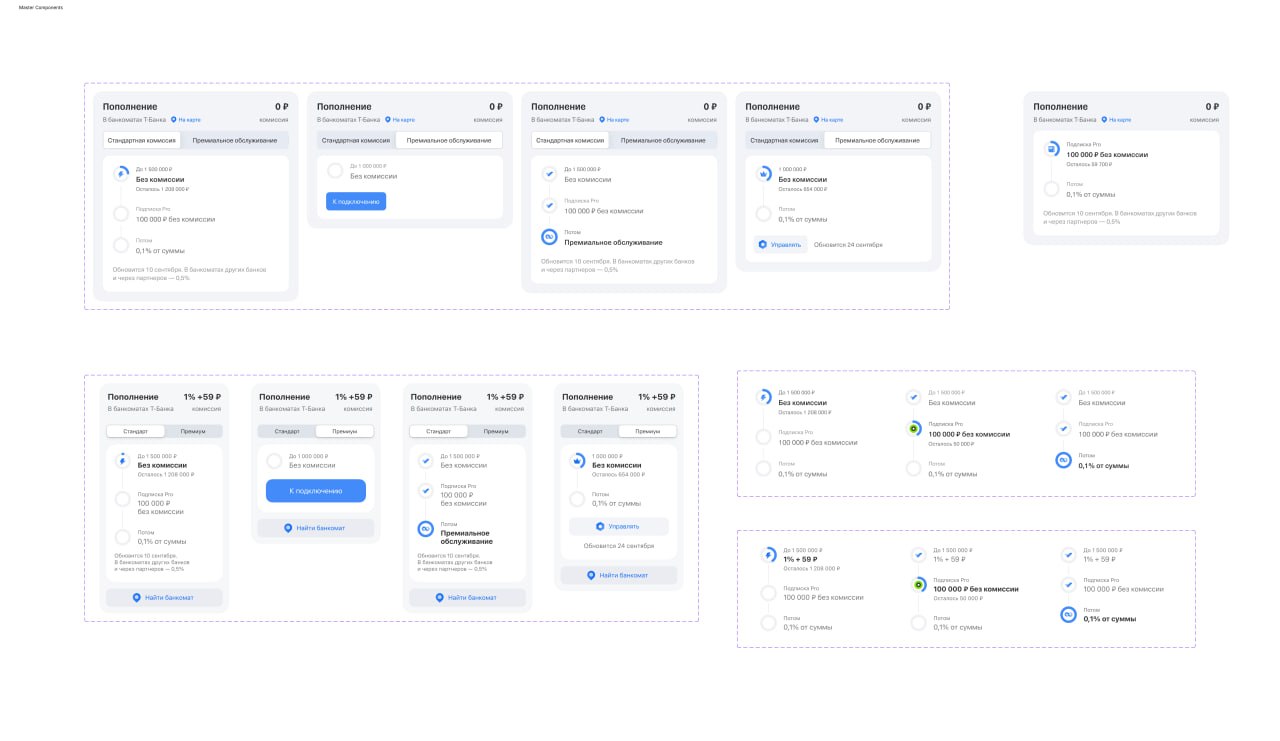Click pin icon in 'Найти банкомат' under the 'Управлять' card
Image resolution: width=1280 pixels, height=741 pixels.
click(x=591, y=575)
